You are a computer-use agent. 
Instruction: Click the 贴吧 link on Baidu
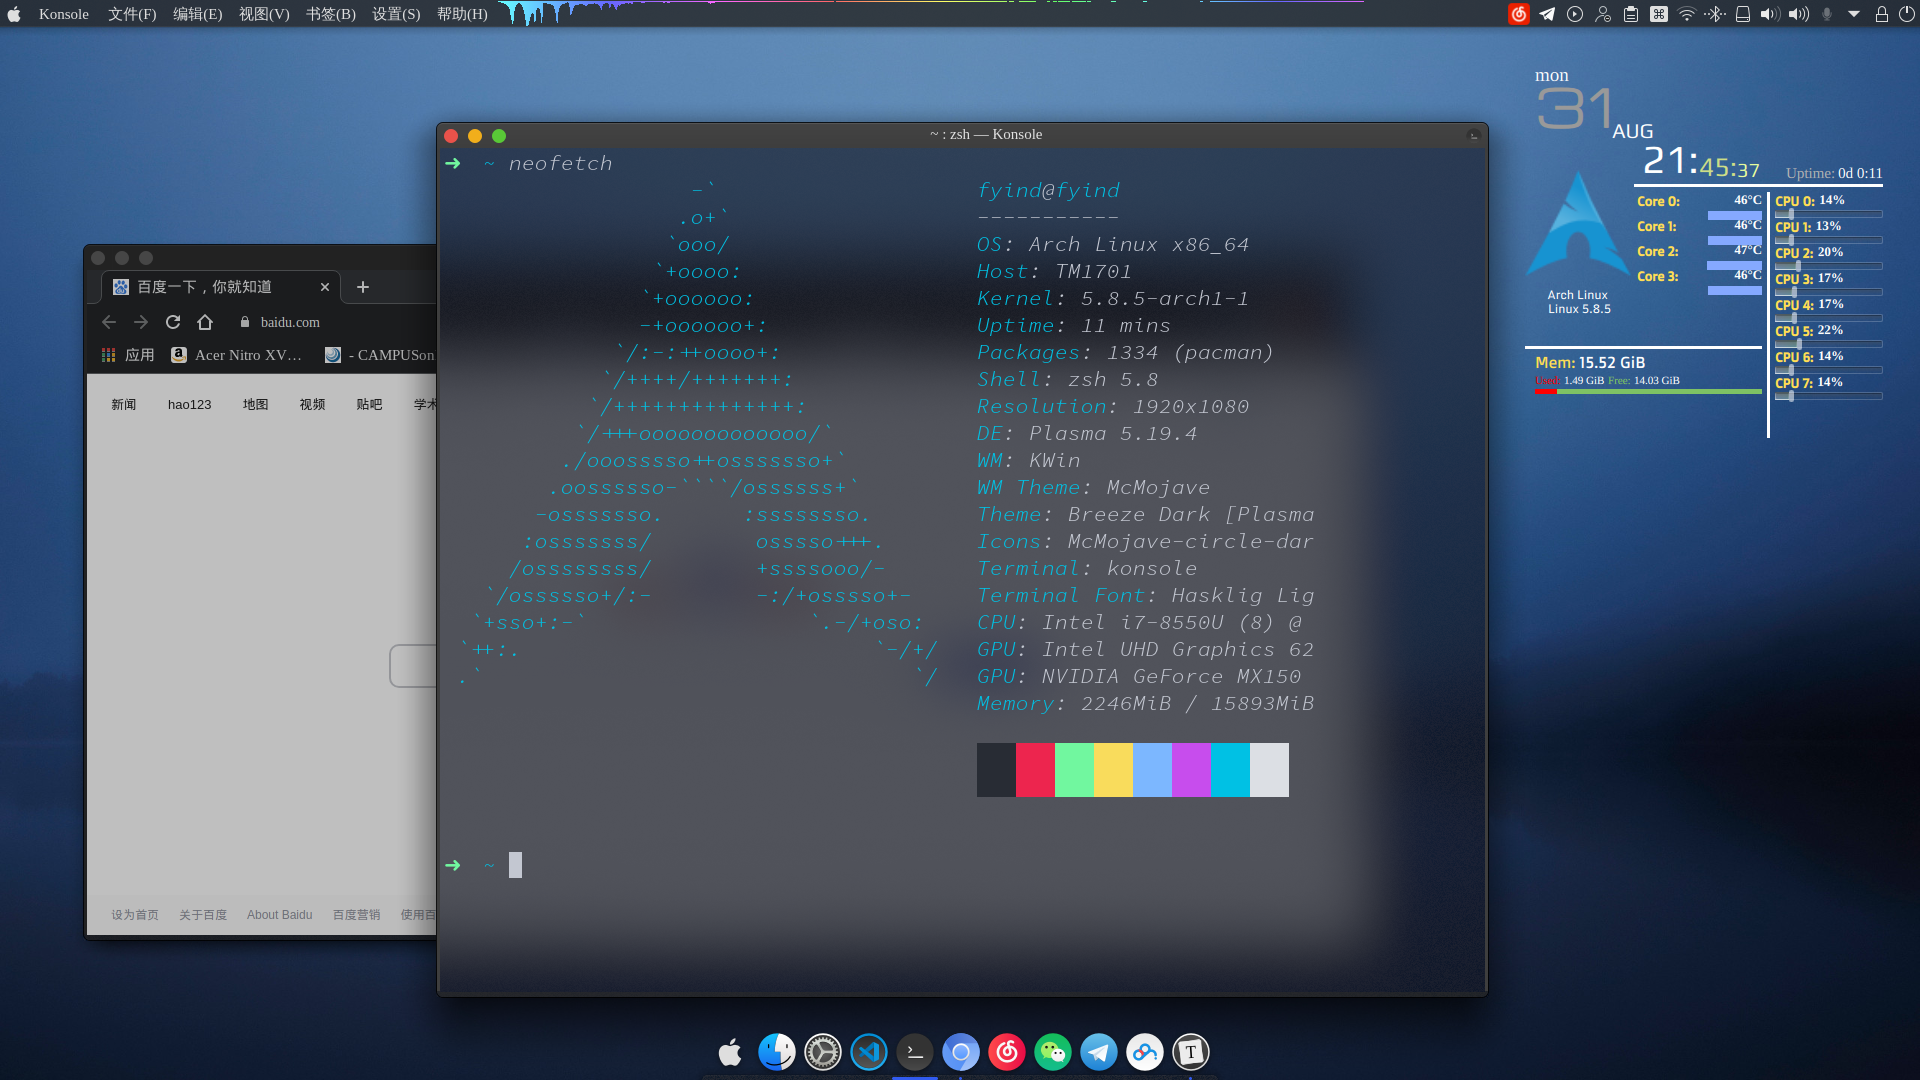pos(370,404)
